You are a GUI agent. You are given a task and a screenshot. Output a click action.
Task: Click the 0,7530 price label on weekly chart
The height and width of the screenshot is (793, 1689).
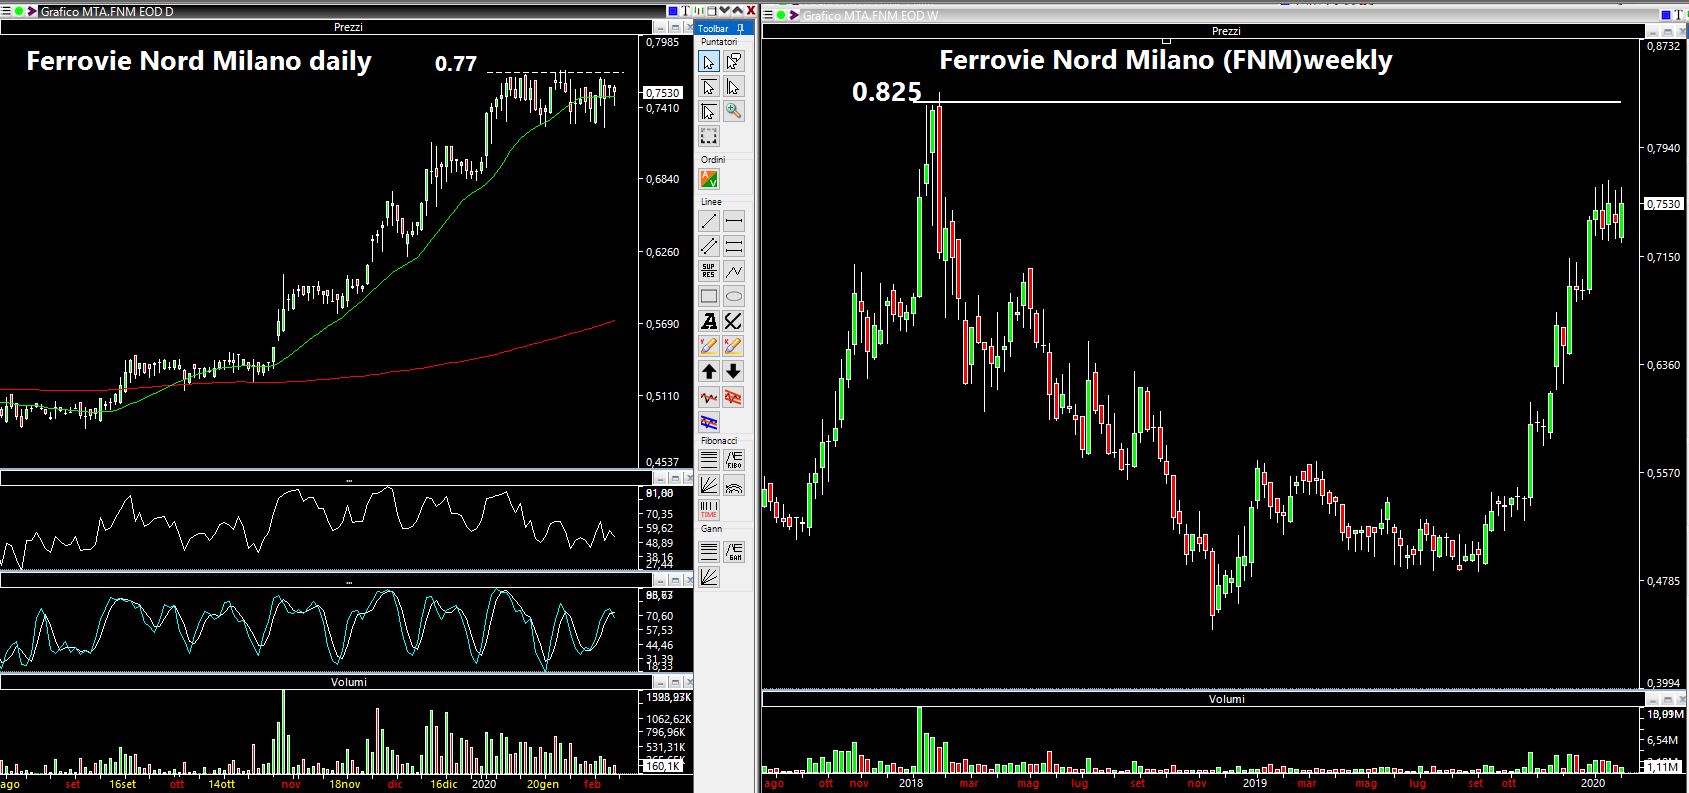pos(1665,203)
